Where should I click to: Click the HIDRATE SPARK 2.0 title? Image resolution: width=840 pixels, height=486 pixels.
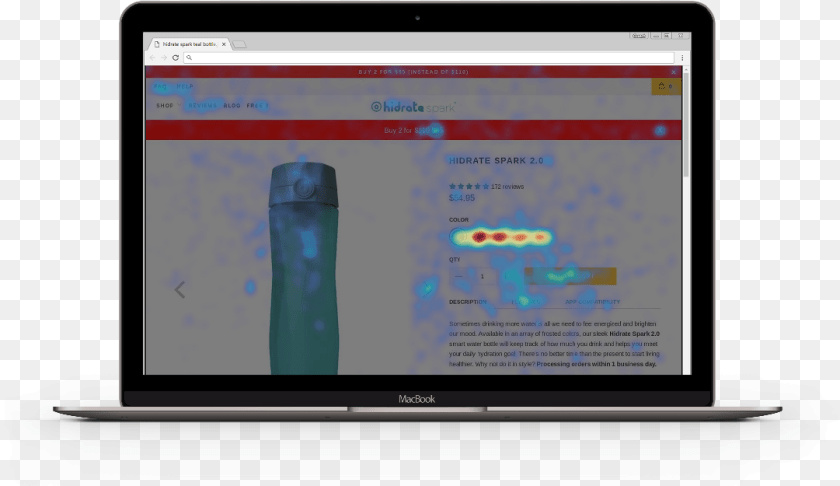(496, 161)
